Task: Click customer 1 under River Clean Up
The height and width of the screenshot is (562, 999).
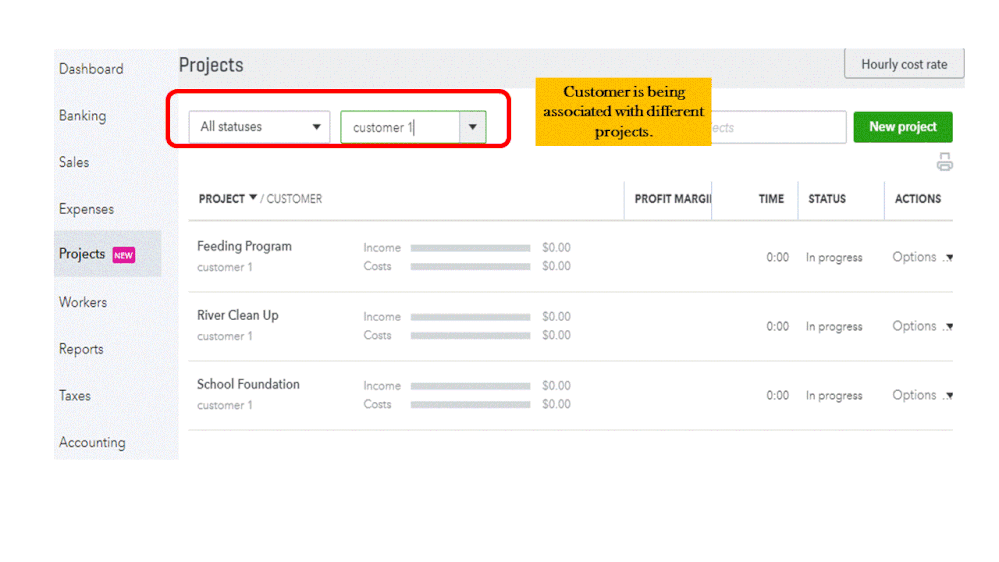Action: click(x=224, y=336)
